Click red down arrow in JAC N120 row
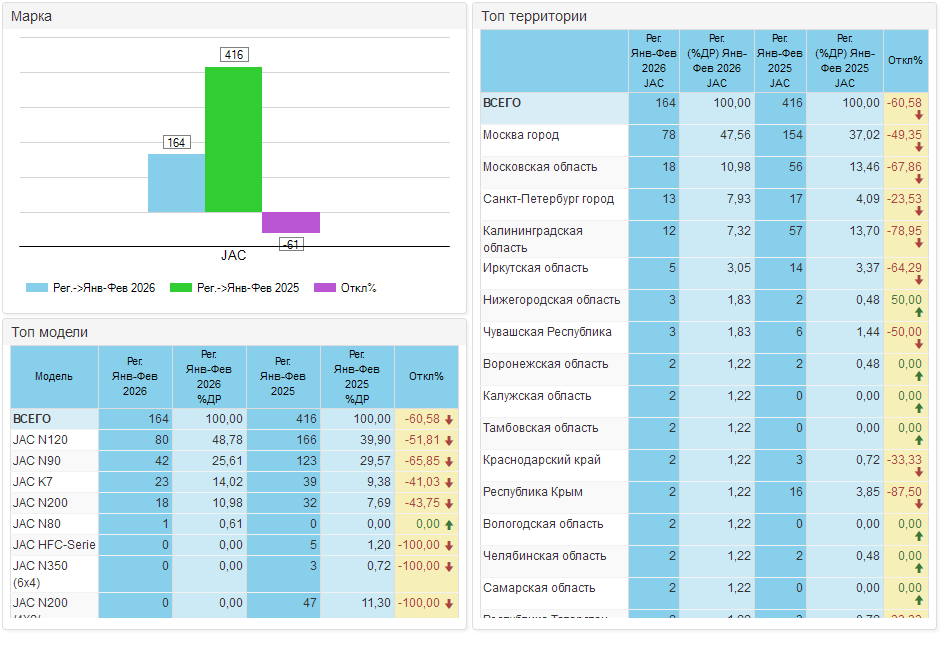Screen dimensions: 940x664 [x=449, y=440]
